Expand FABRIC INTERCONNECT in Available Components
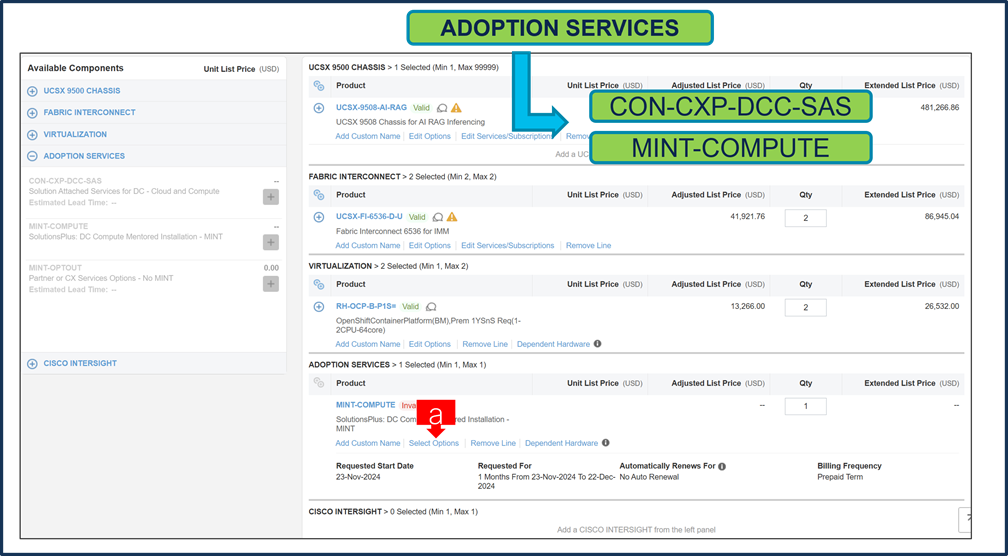1008x556 pixels. [32, 113]
